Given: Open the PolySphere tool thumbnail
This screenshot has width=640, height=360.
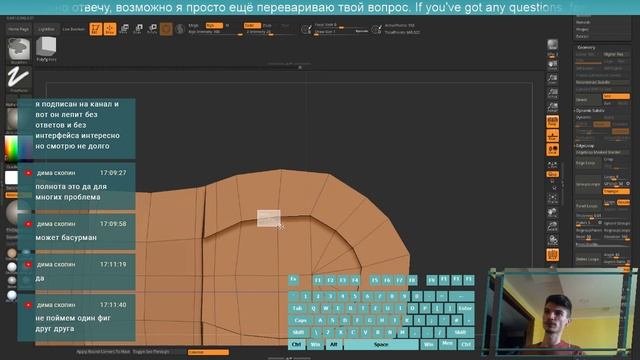Looking at the screenshot, I should point(46,49).
